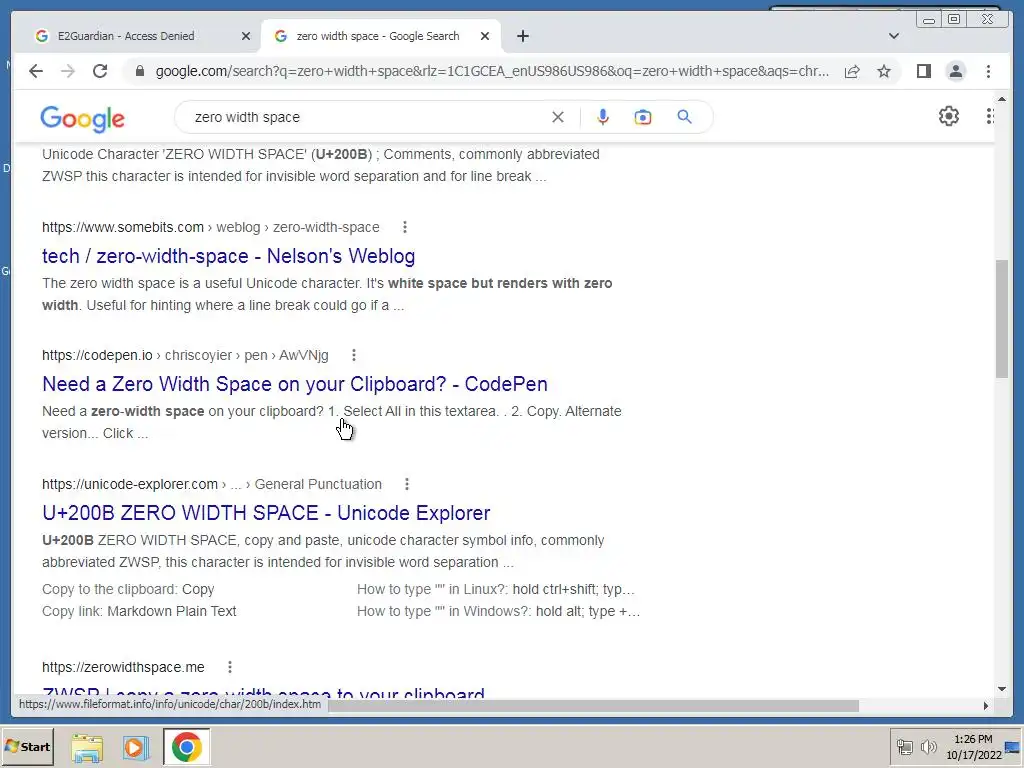Open Windows Explorer from taskbar

click(87, 748)
